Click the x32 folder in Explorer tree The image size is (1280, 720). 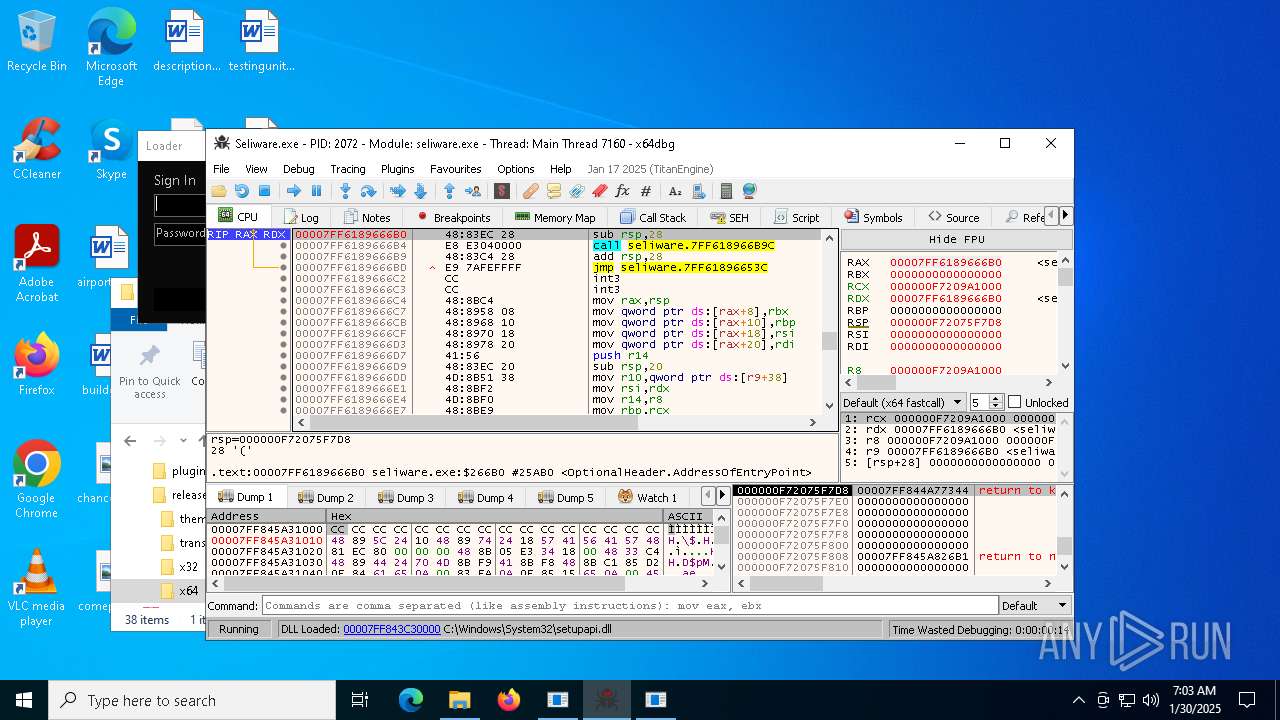coord(188,567)
